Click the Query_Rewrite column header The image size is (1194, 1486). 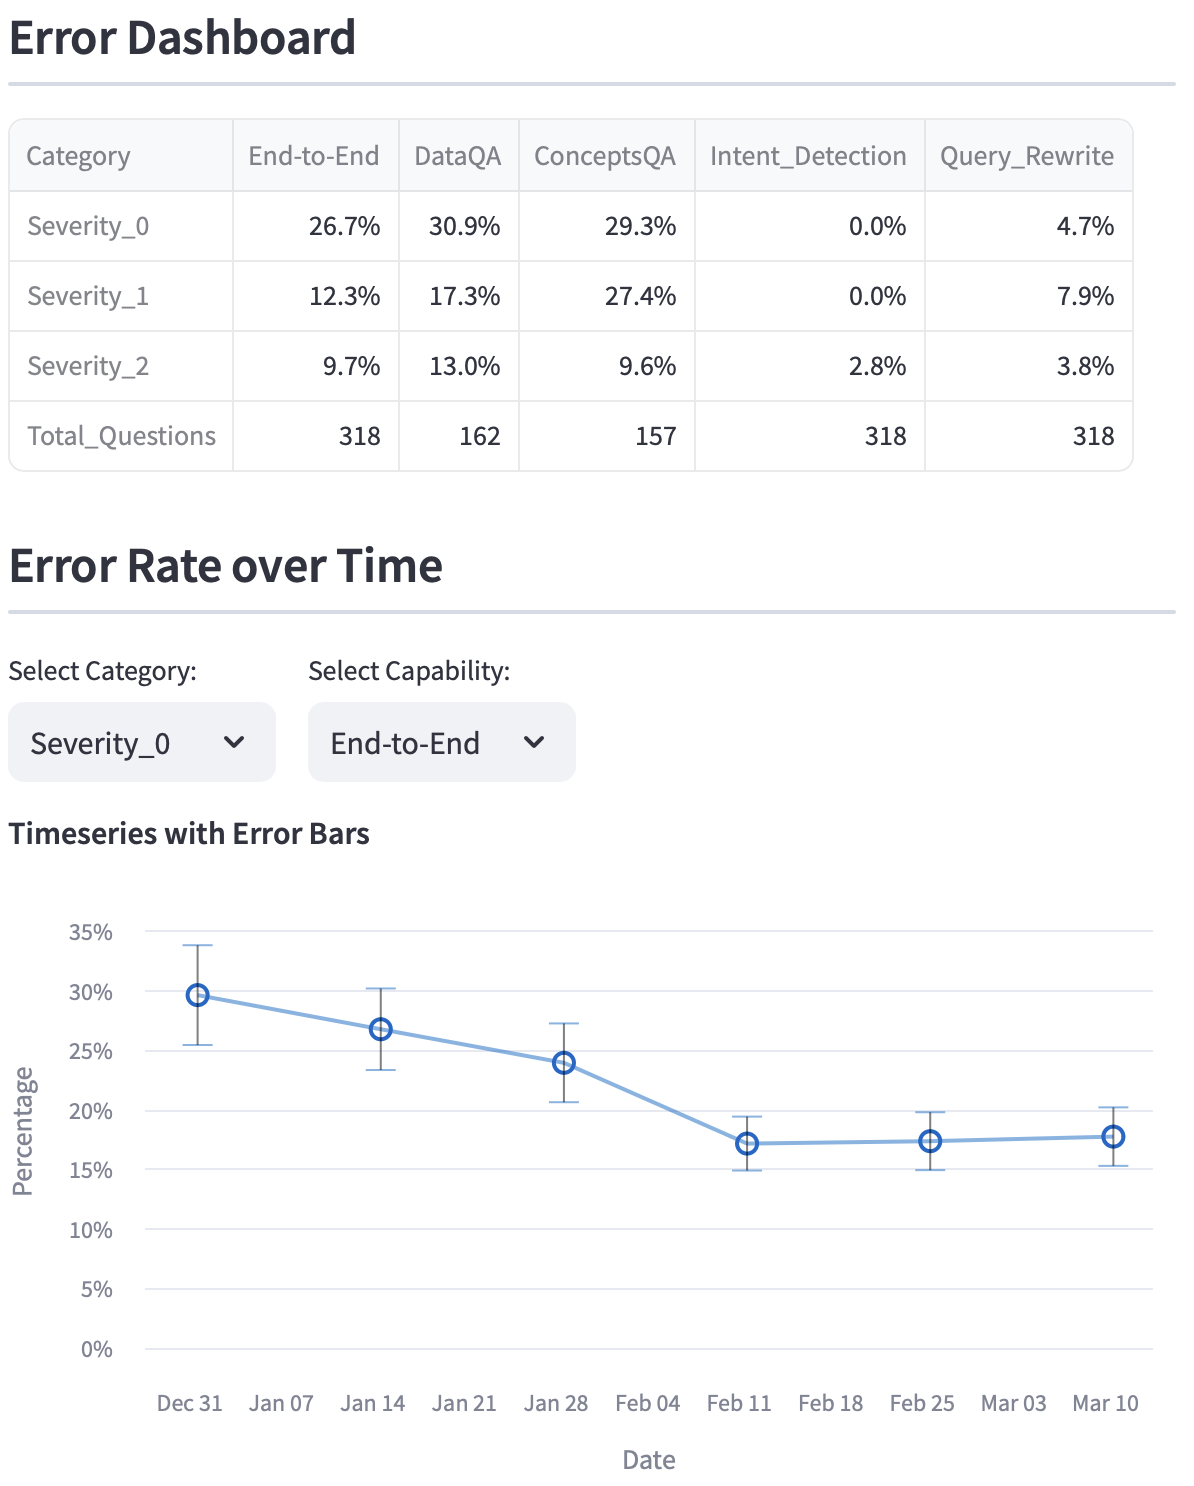pos(1027,156)
